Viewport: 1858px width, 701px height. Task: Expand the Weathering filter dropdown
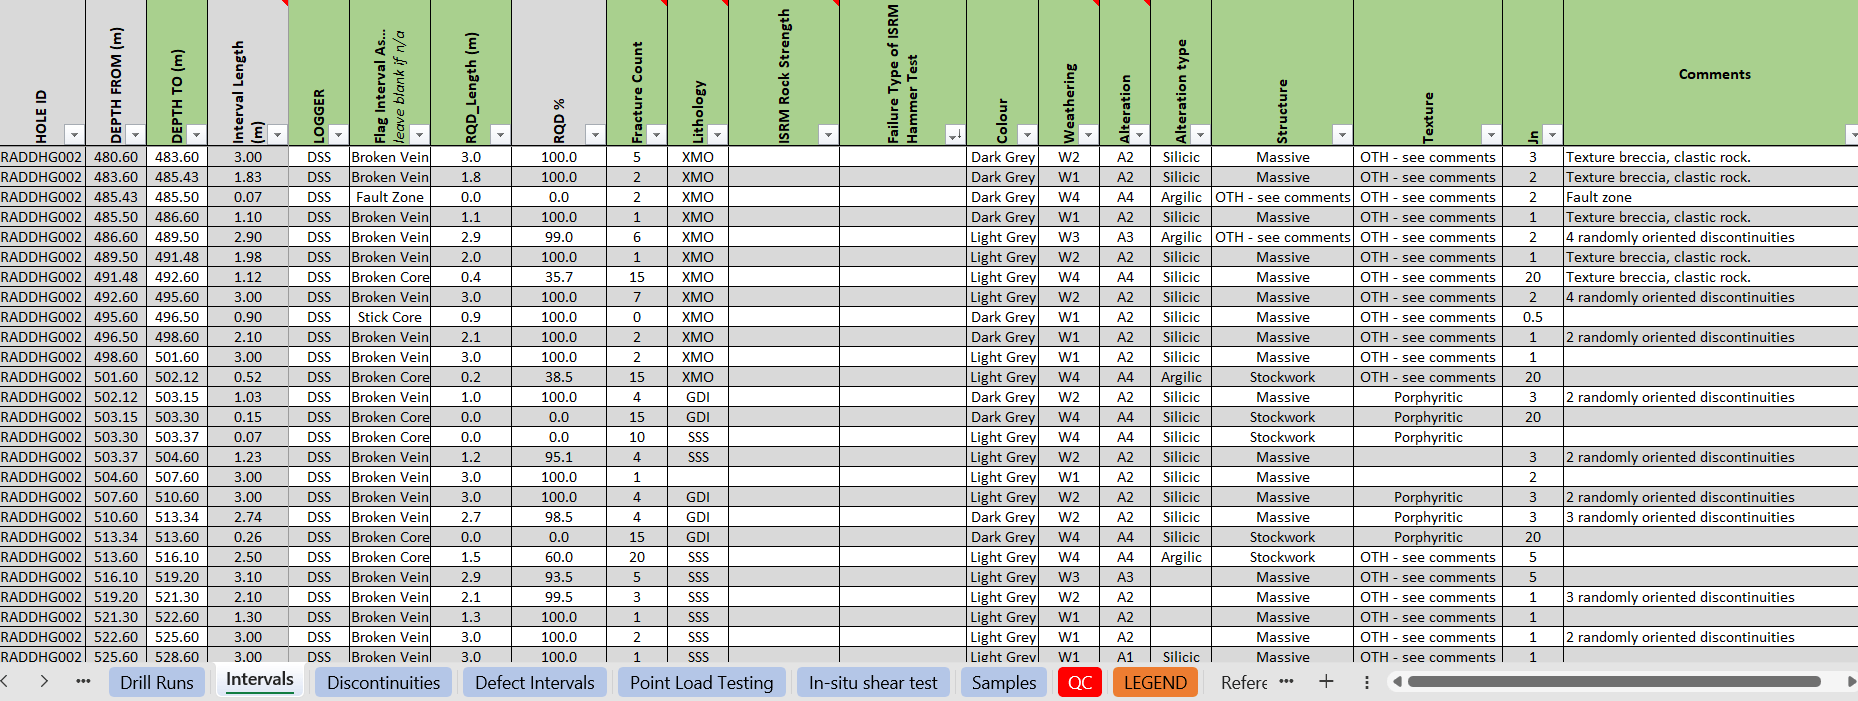click(1088, 134)
